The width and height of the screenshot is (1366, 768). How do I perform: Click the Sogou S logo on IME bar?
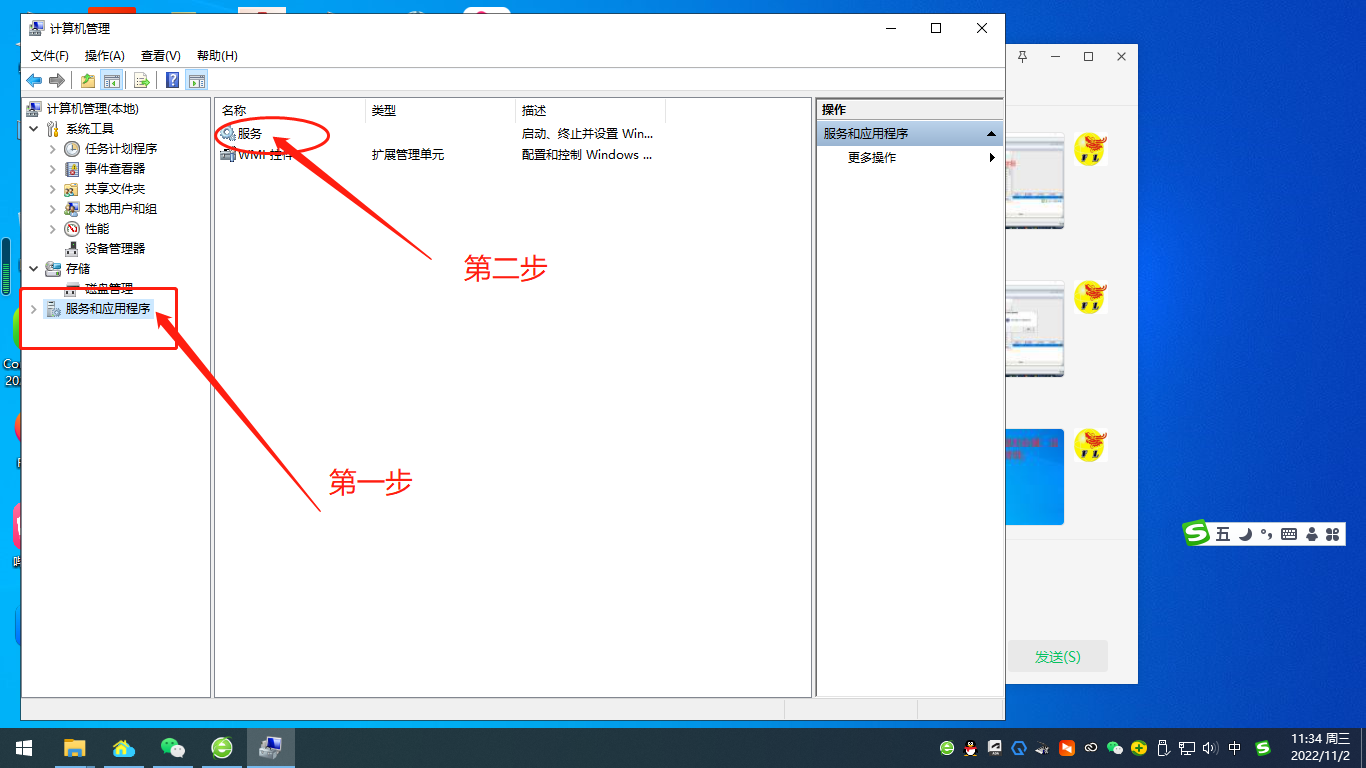click(1197, 534)
